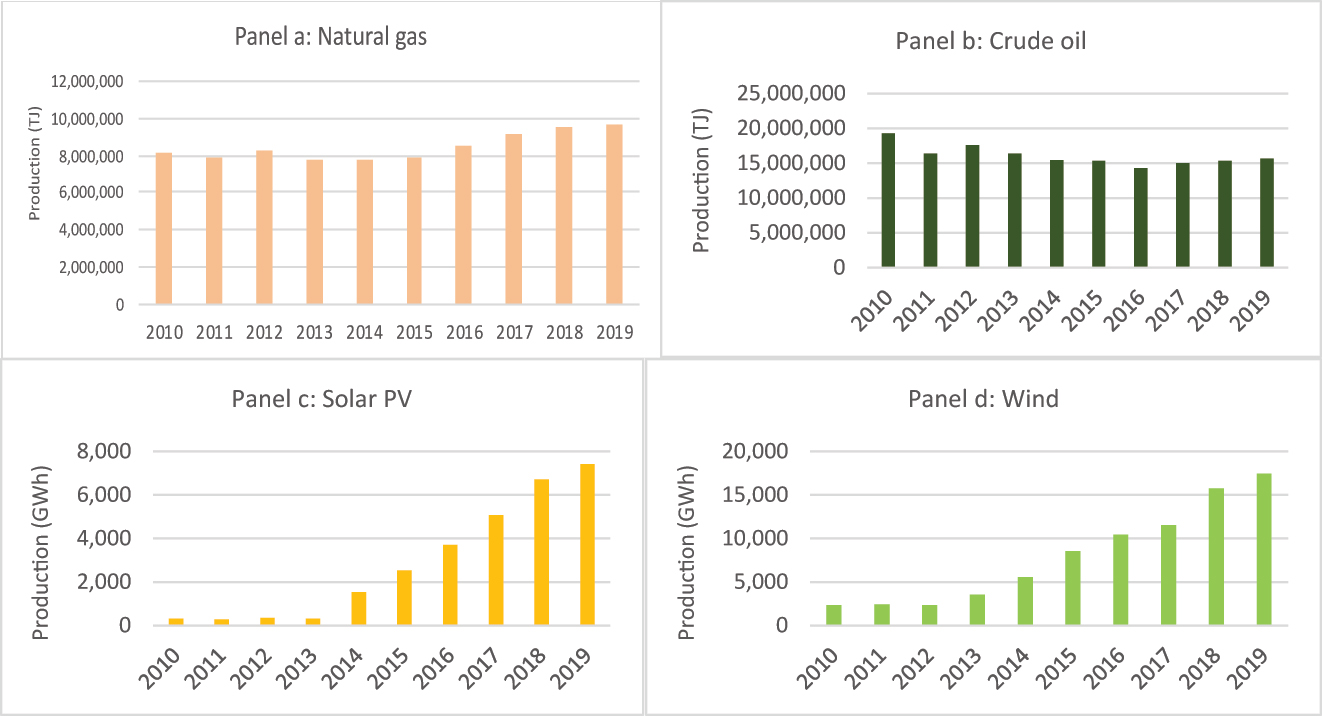The width and height of the screenshot is (1322, 716).
Task: Click the 2016 bar in Natural gas chart
Action: pos(464,225)
